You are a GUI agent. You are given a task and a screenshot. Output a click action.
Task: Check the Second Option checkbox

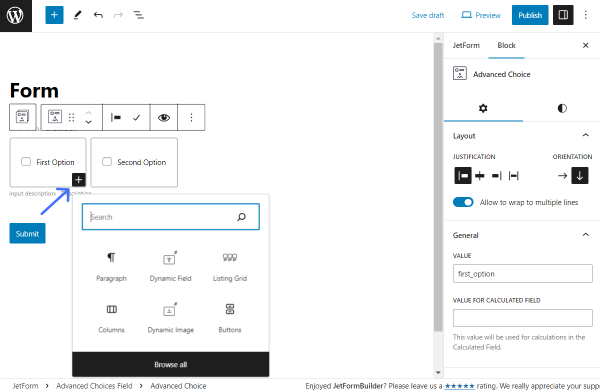coord(107,162)
